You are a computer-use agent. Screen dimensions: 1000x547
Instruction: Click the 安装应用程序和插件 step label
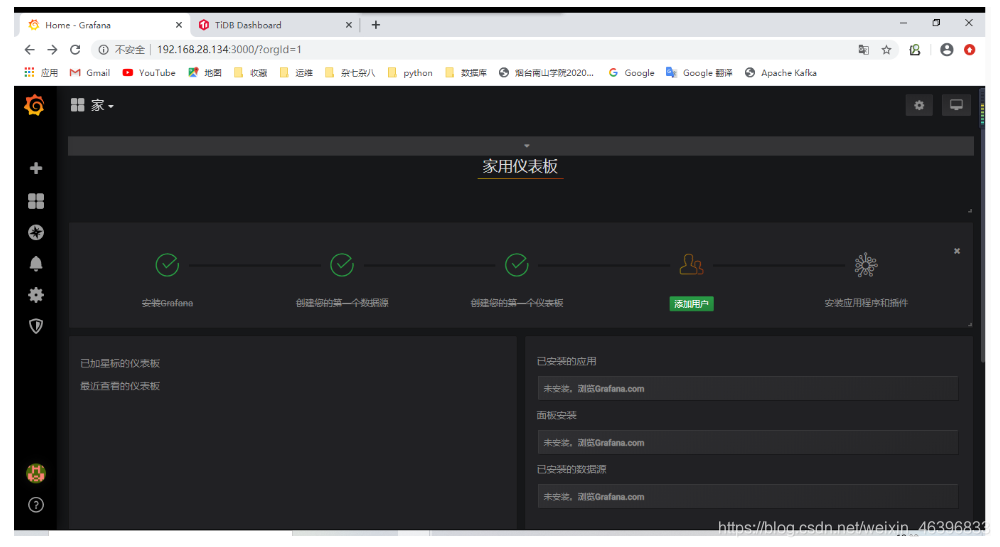(x=865, y=303)
